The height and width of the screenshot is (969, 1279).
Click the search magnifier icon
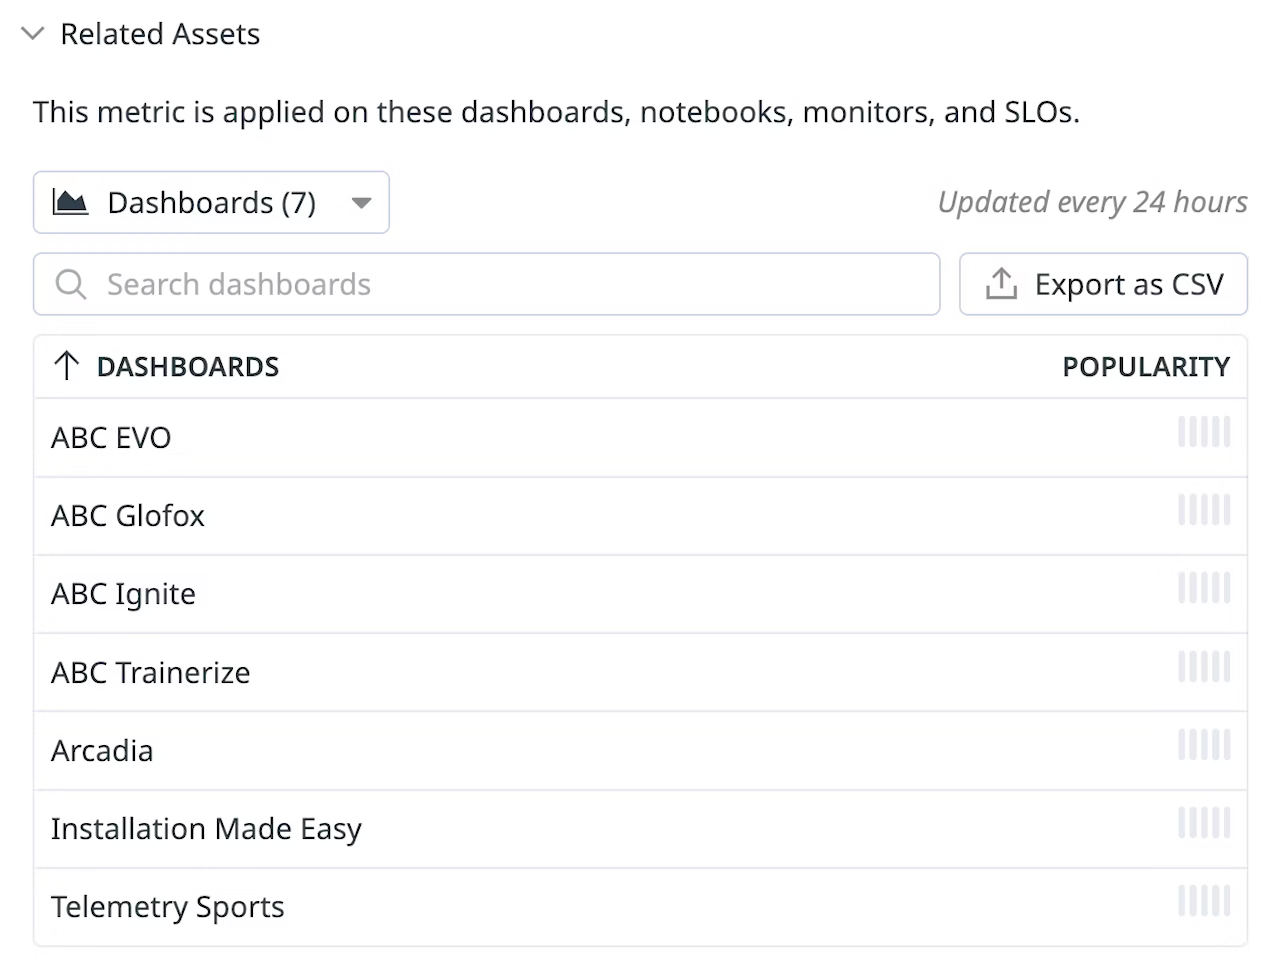click(71, 285)
